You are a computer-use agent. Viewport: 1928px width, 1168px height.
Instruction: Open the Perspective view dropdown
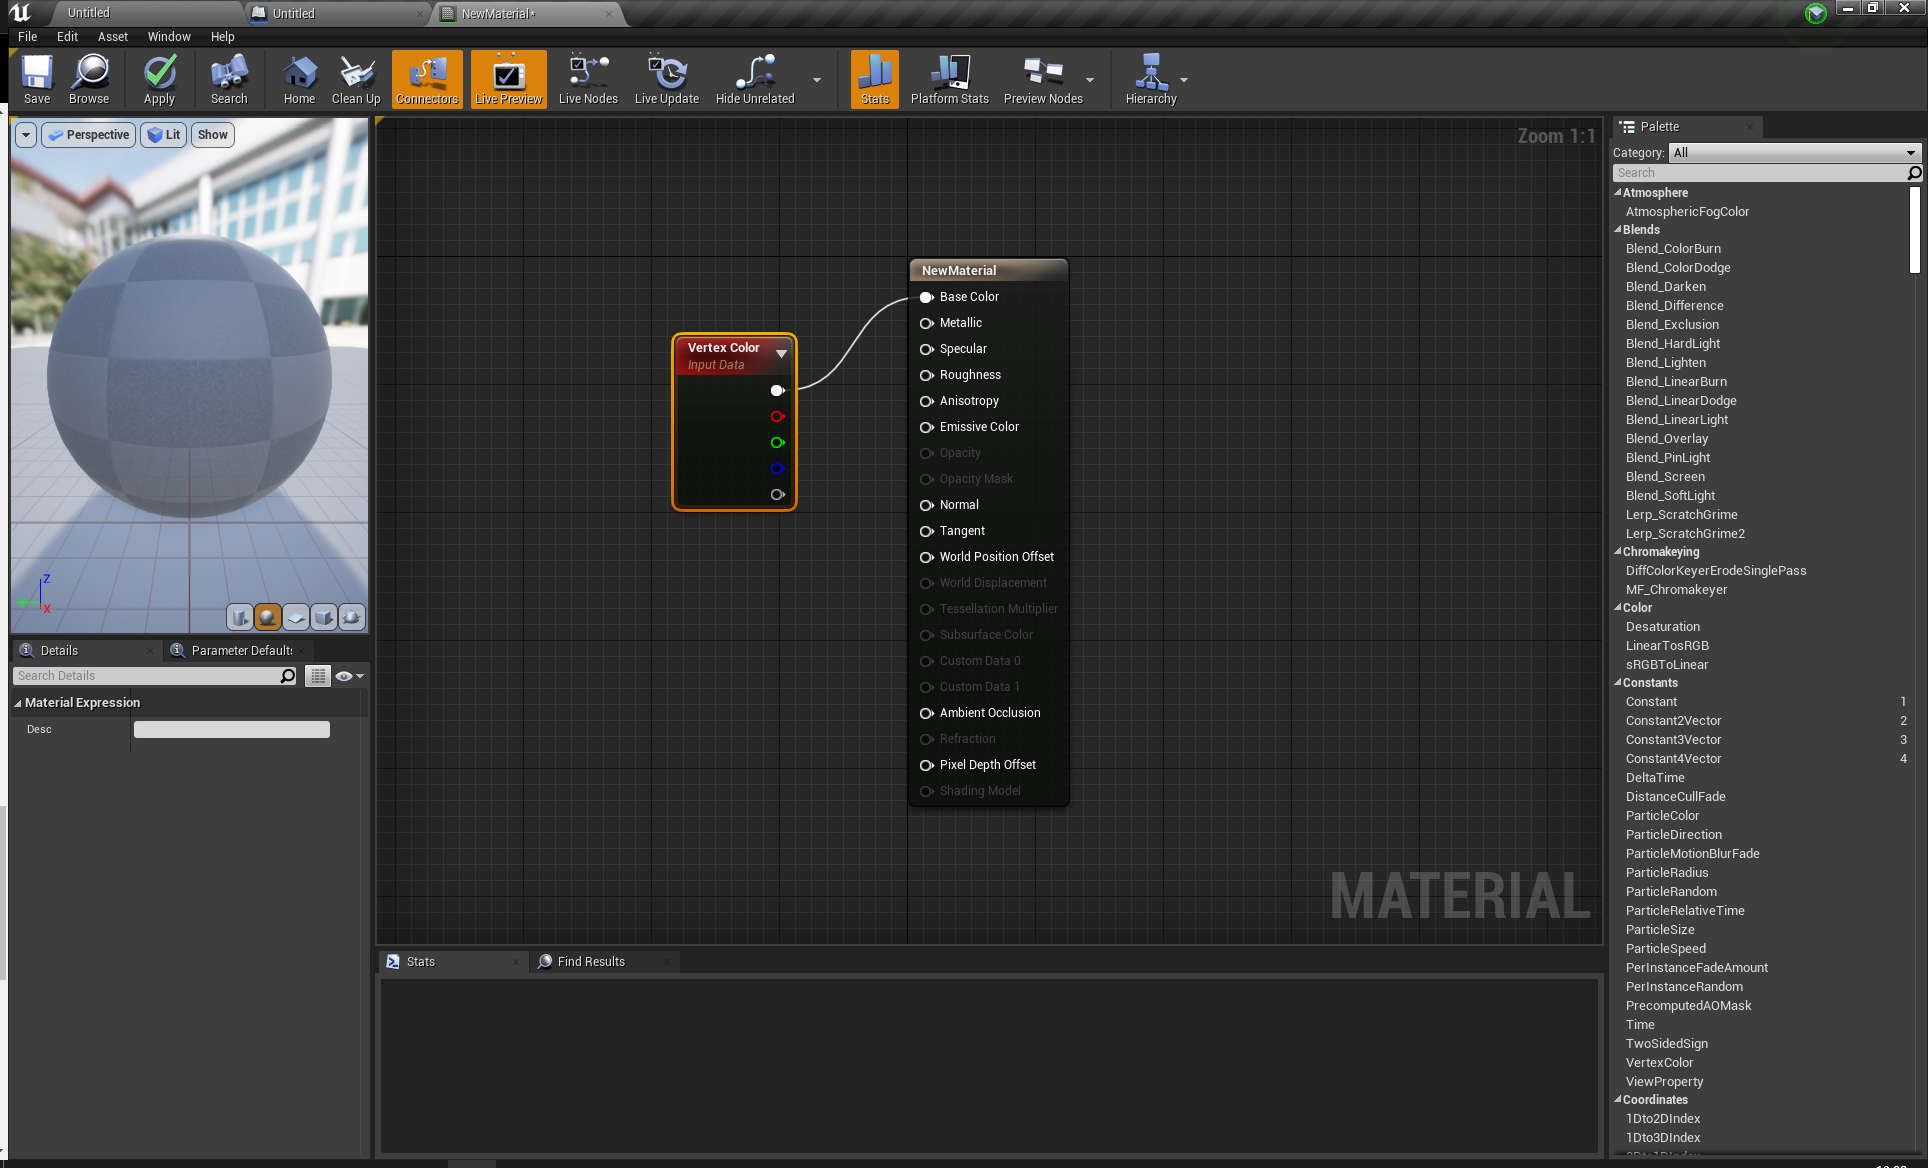pyautogui.click(x=88, y=134)
